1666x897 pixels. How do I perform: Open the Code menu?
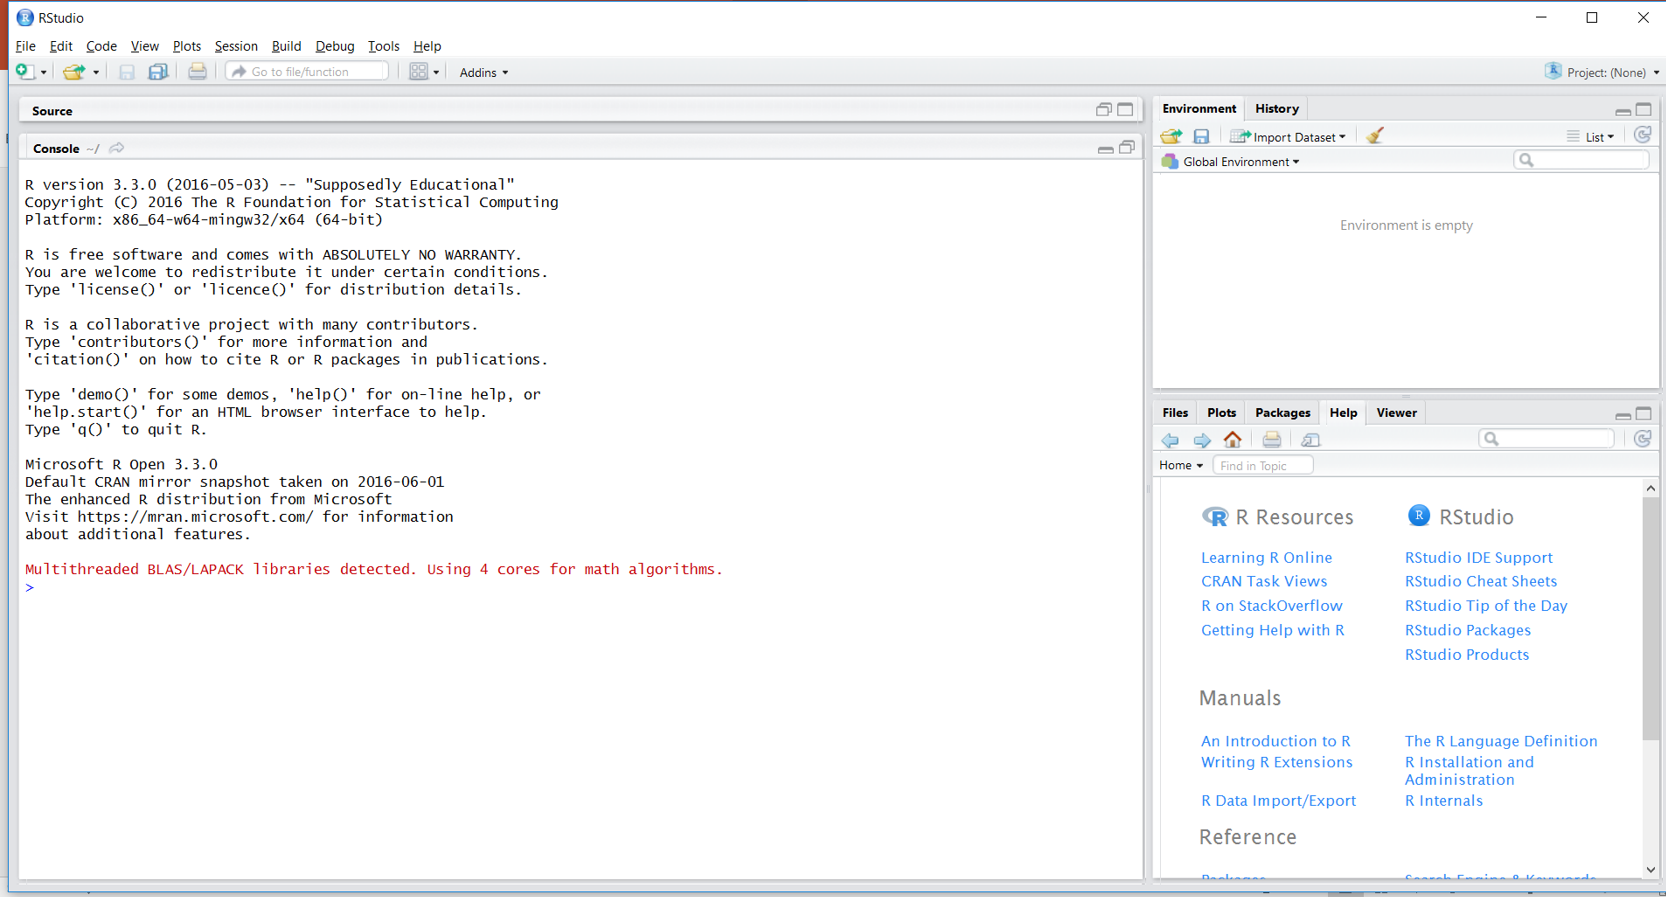[101, 46]
